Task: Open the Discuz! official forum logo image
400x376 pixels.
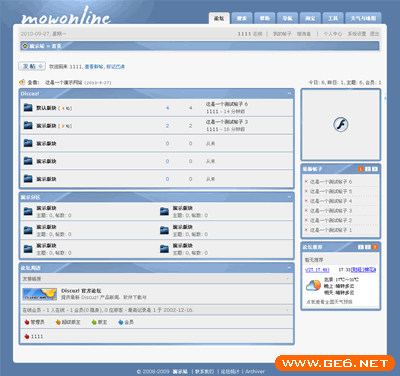Action: (x=39, y=294)
